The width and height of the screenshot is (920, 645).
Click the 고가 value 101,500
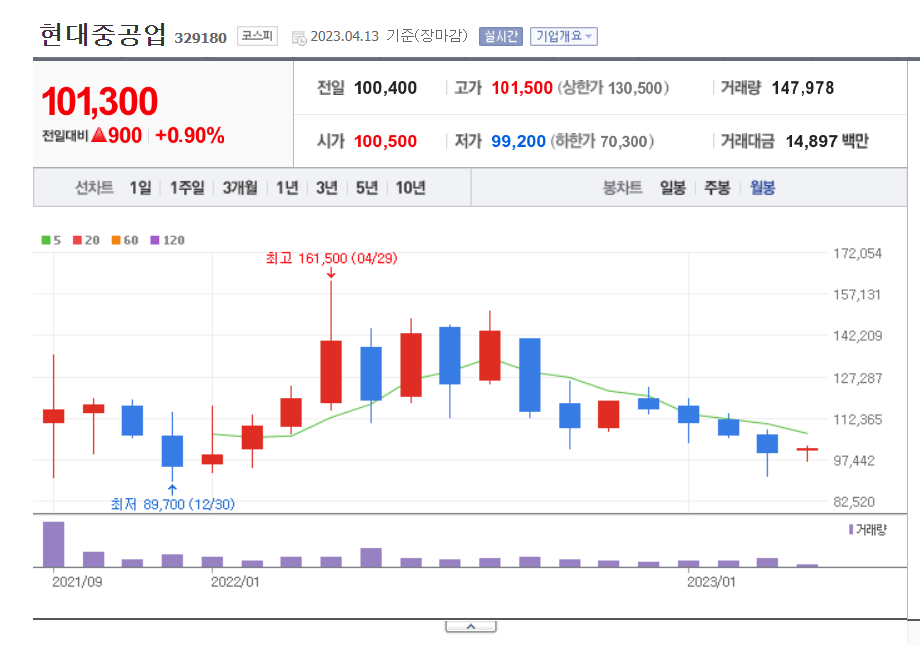pos(522,88)
